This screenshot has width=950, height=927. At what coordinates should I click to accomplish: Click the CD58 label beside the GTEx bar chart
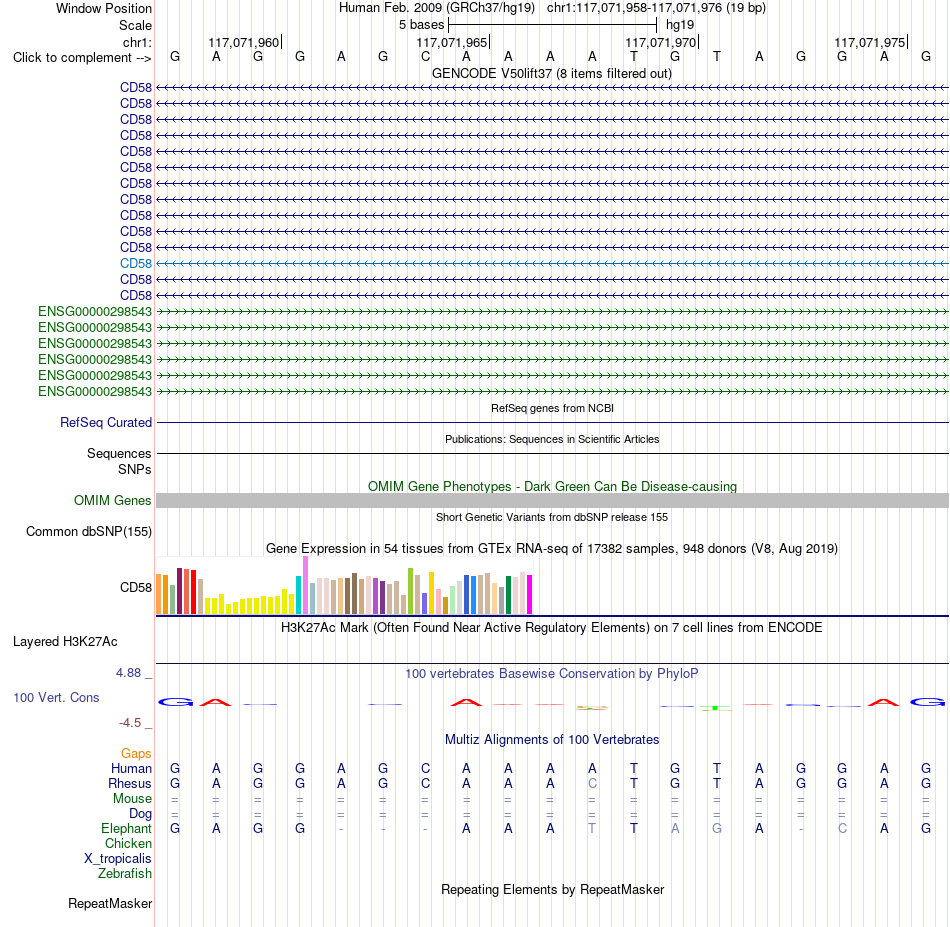(136, 588)
